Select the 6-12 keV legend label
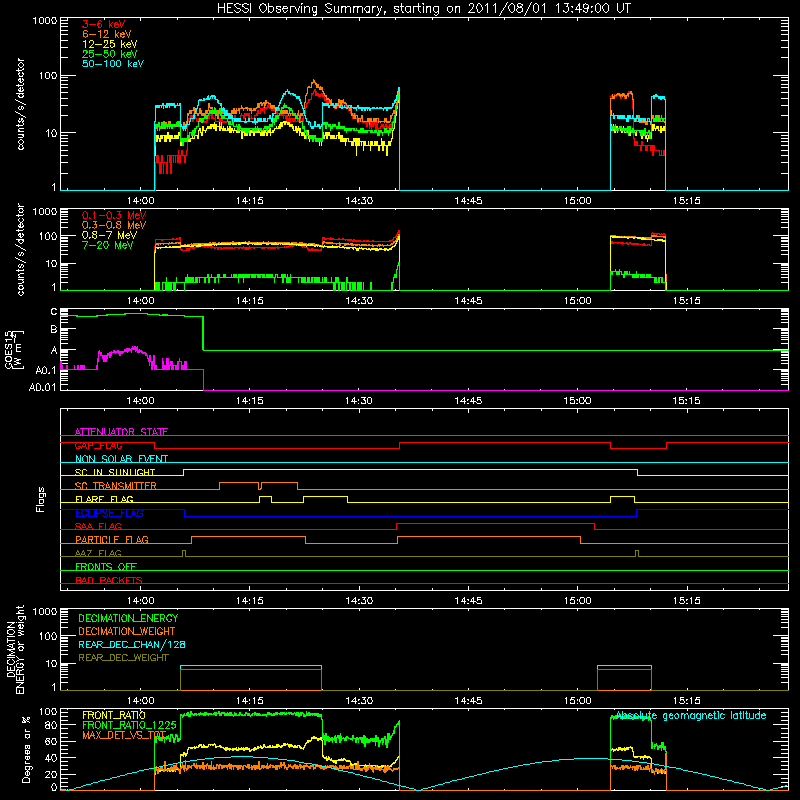 [107, 34]
